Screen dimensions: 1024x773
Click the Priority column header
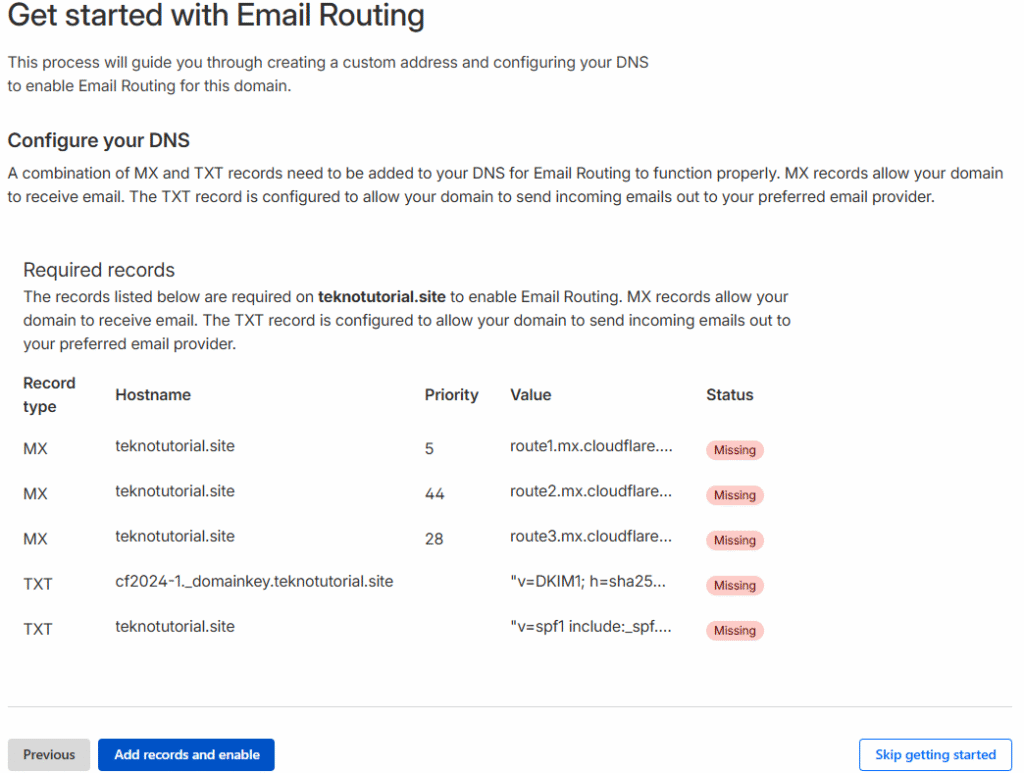coord(451,394)
